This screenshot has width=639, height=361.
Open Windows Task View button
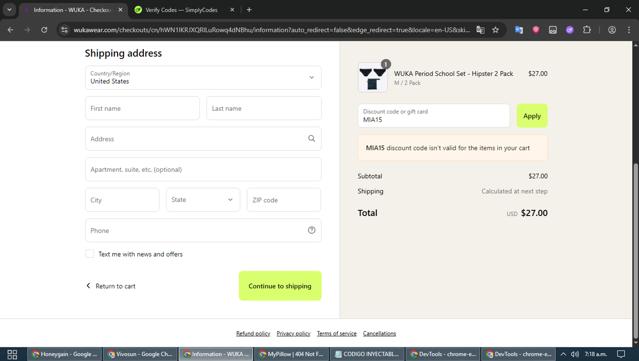tap(12, 354)
